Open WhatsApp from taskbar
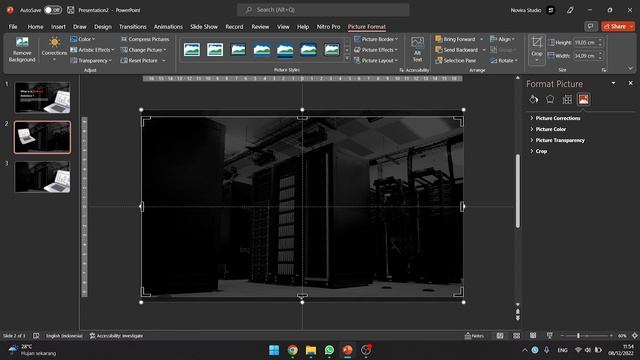The width and height of the screenshot is (640, 360). point(329,350)
